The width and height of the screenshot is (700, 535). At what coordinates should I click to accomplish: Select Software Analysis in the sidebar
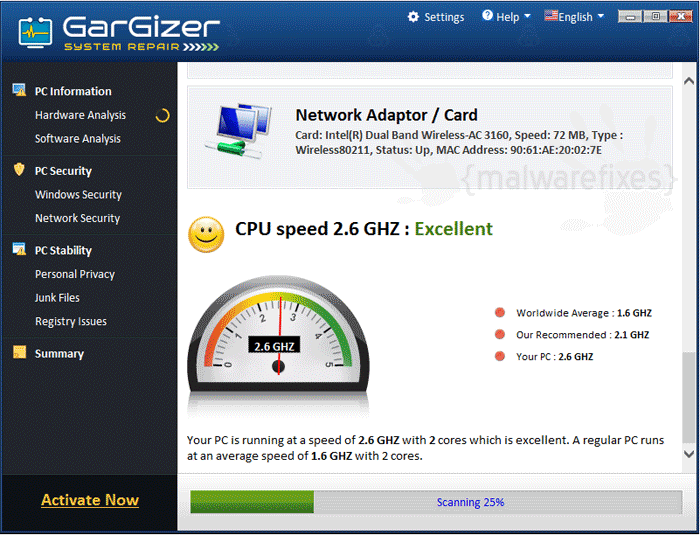[78, 139]
